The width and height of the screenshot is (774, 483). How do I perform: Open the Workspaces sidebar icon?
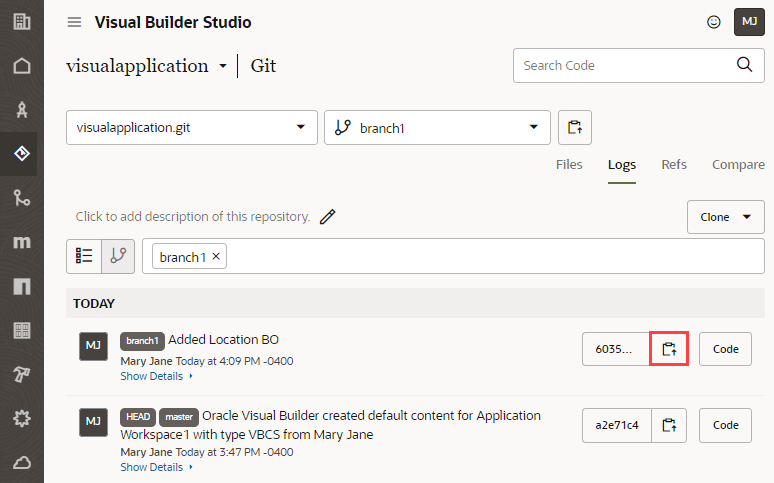coord(22,110)
